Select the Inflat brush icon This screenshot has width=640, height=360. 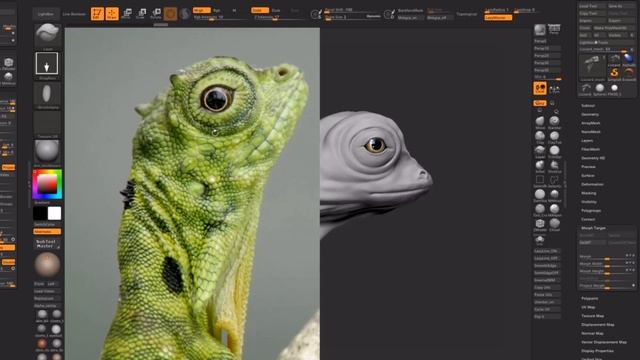(x=540, y=165)
